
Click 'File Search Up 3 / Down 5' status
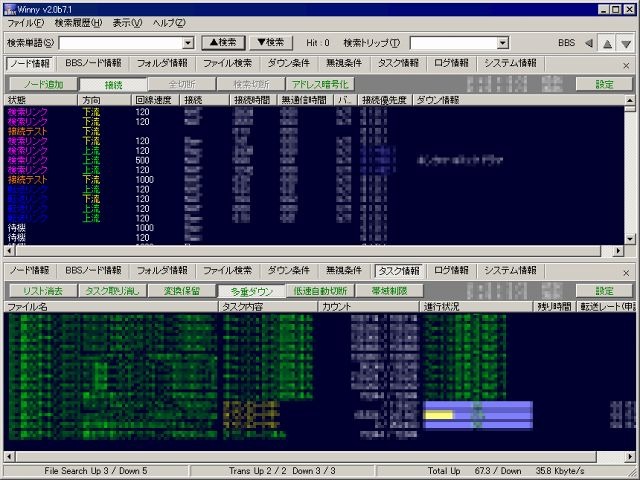coord(96,471)
